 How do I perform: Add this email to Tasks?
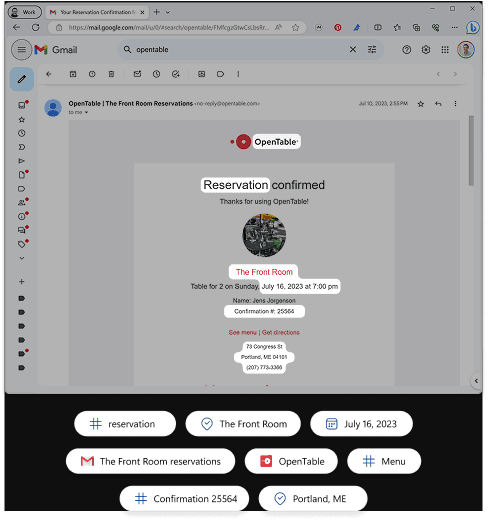click(x=176, y=74)
